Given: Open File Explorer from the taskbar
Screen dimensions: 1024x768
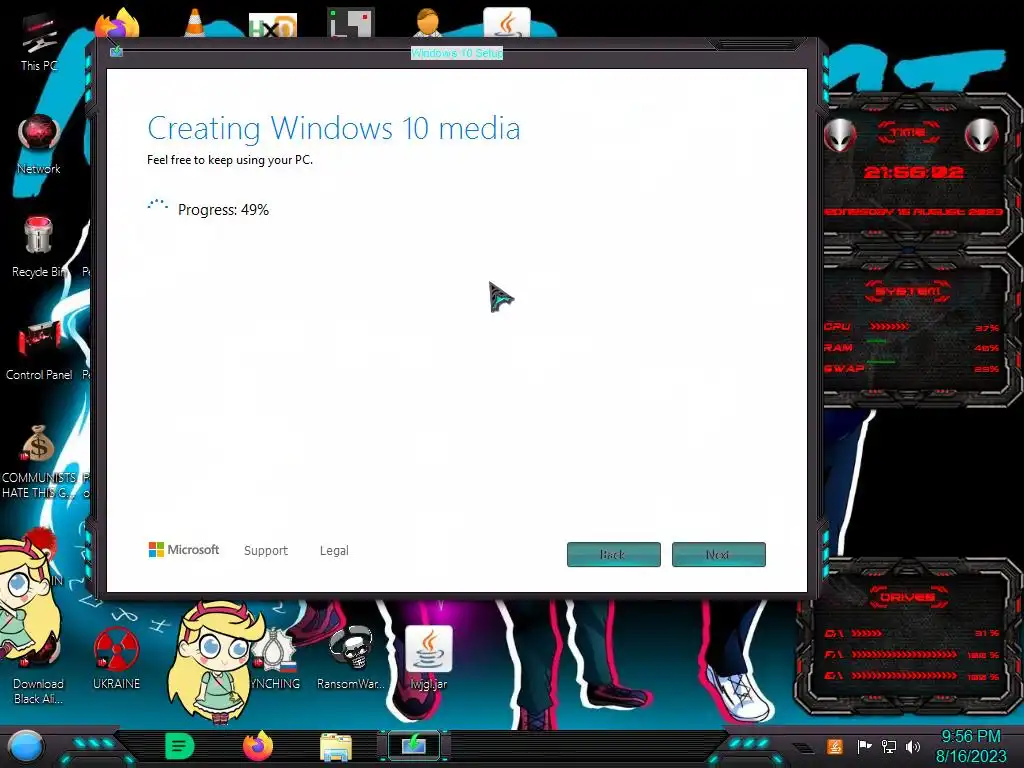Looking at the screenshot, I should 336,747.
